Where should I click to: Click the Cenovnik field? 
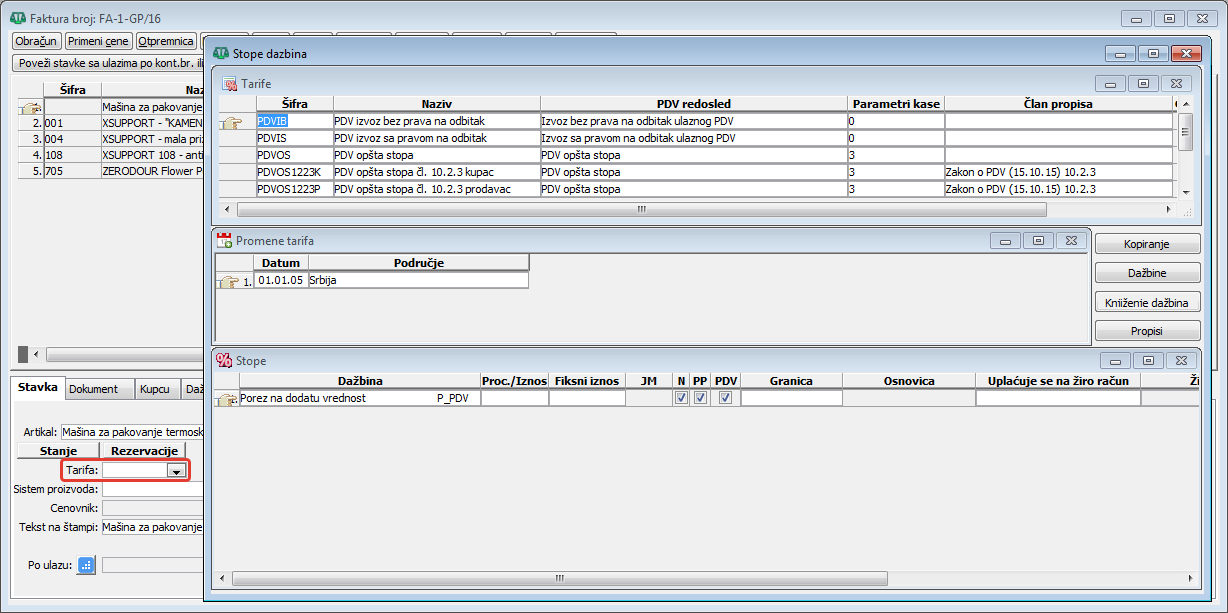tap(153, 508)
